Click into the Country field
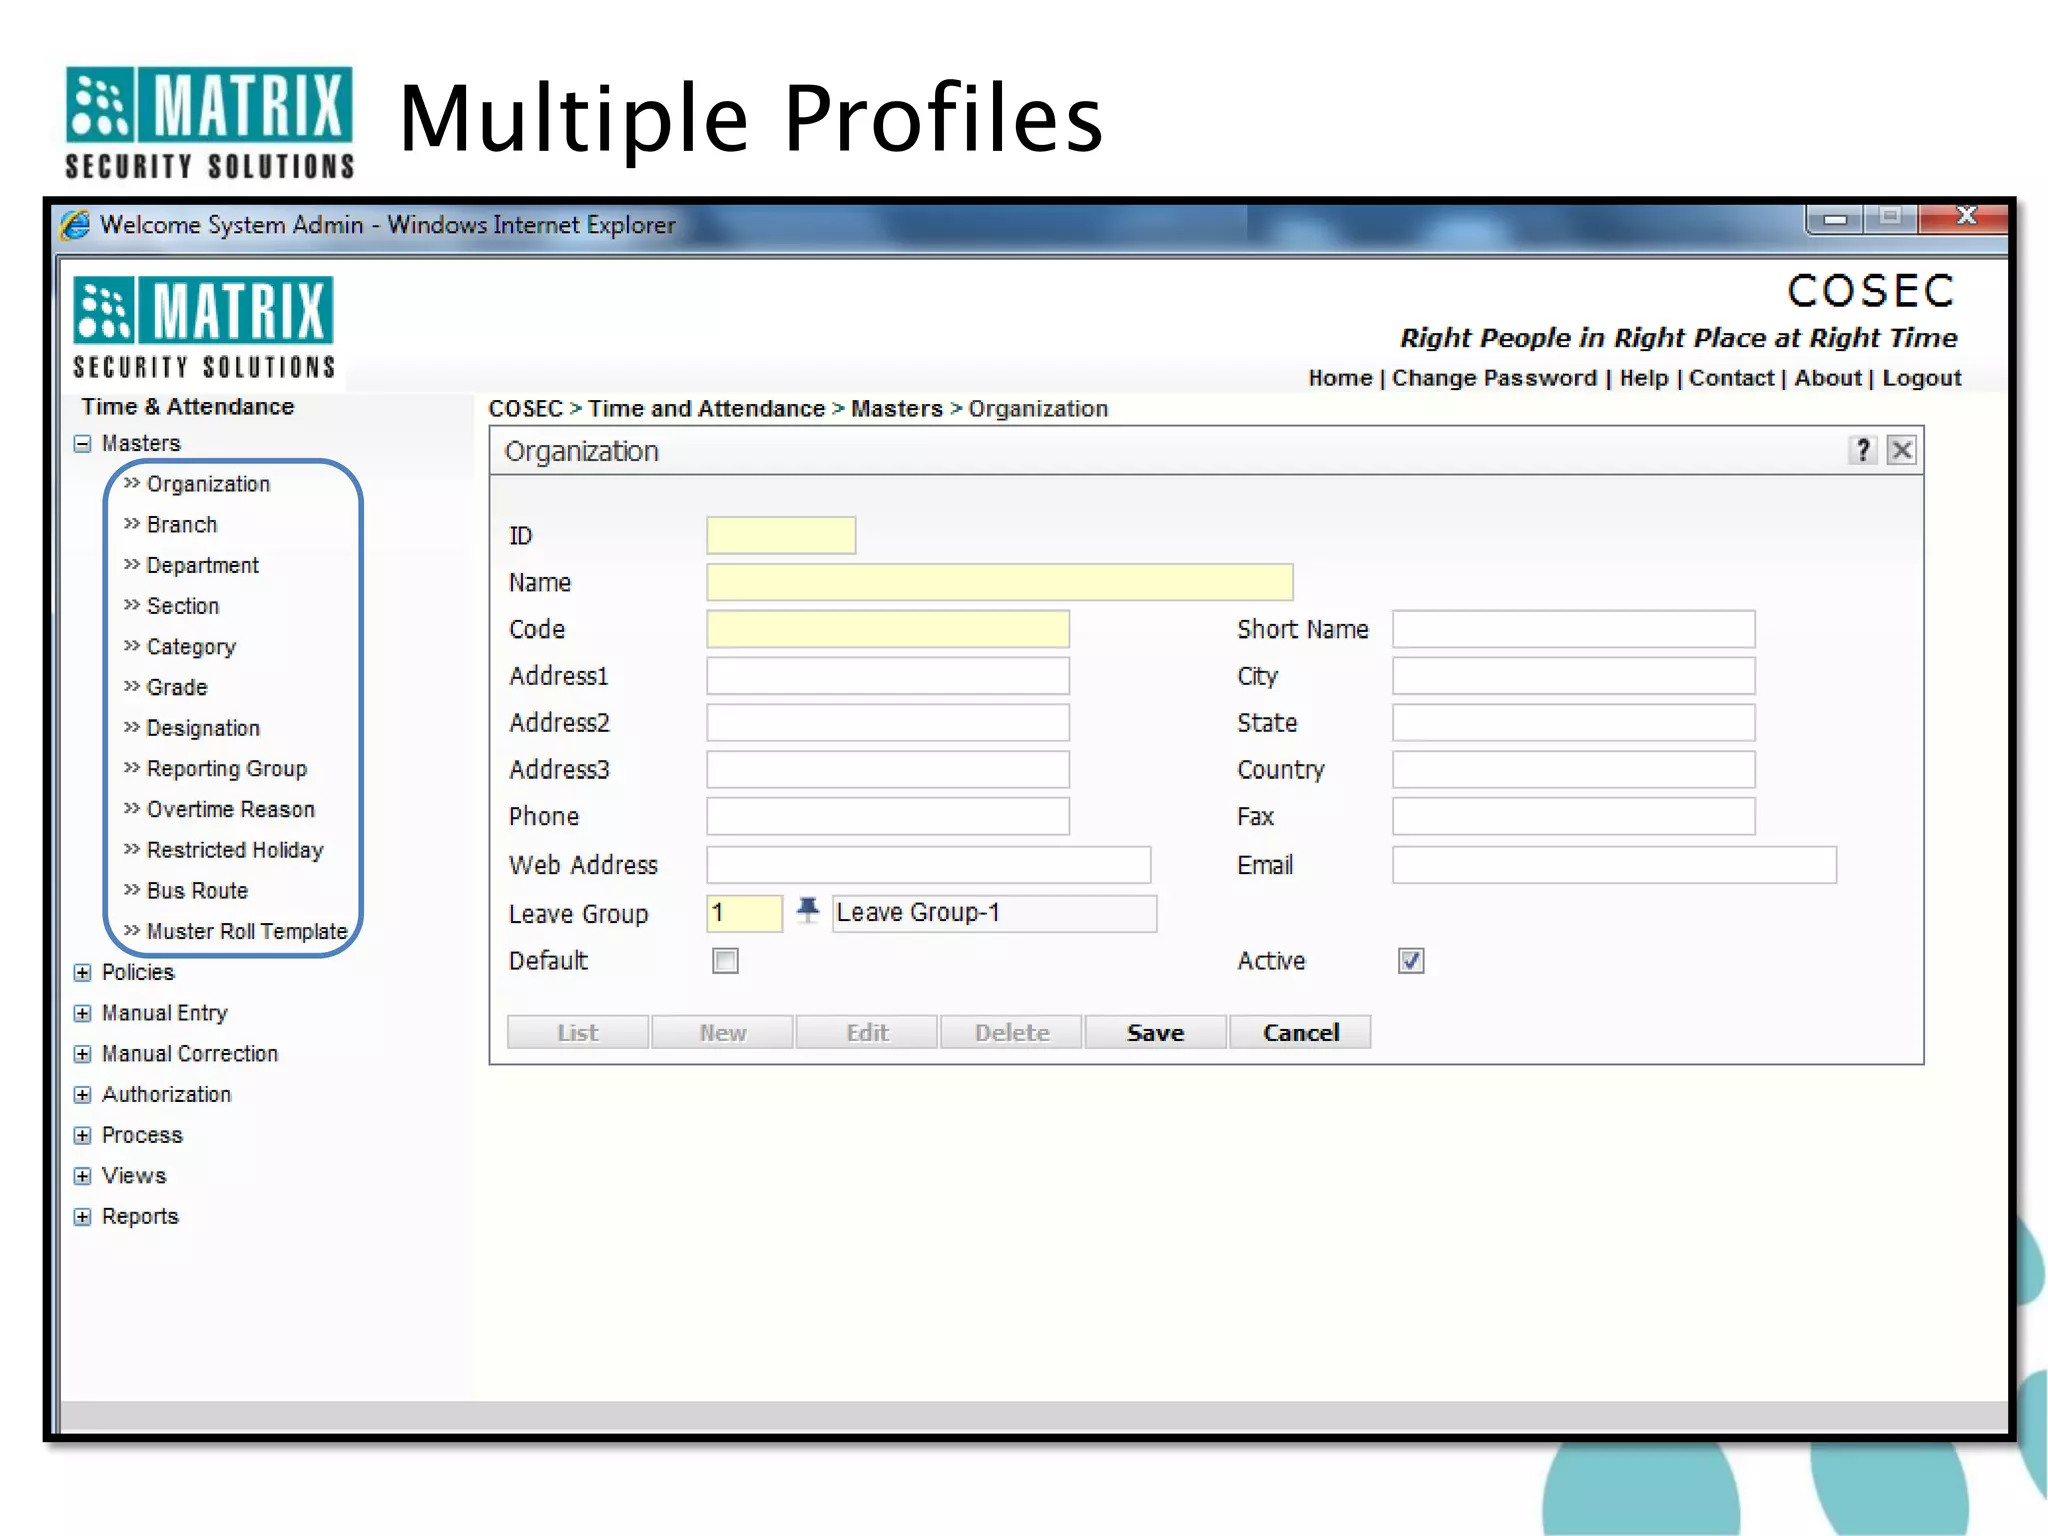2048x1536 pixels. click(x=1573, y=769)
